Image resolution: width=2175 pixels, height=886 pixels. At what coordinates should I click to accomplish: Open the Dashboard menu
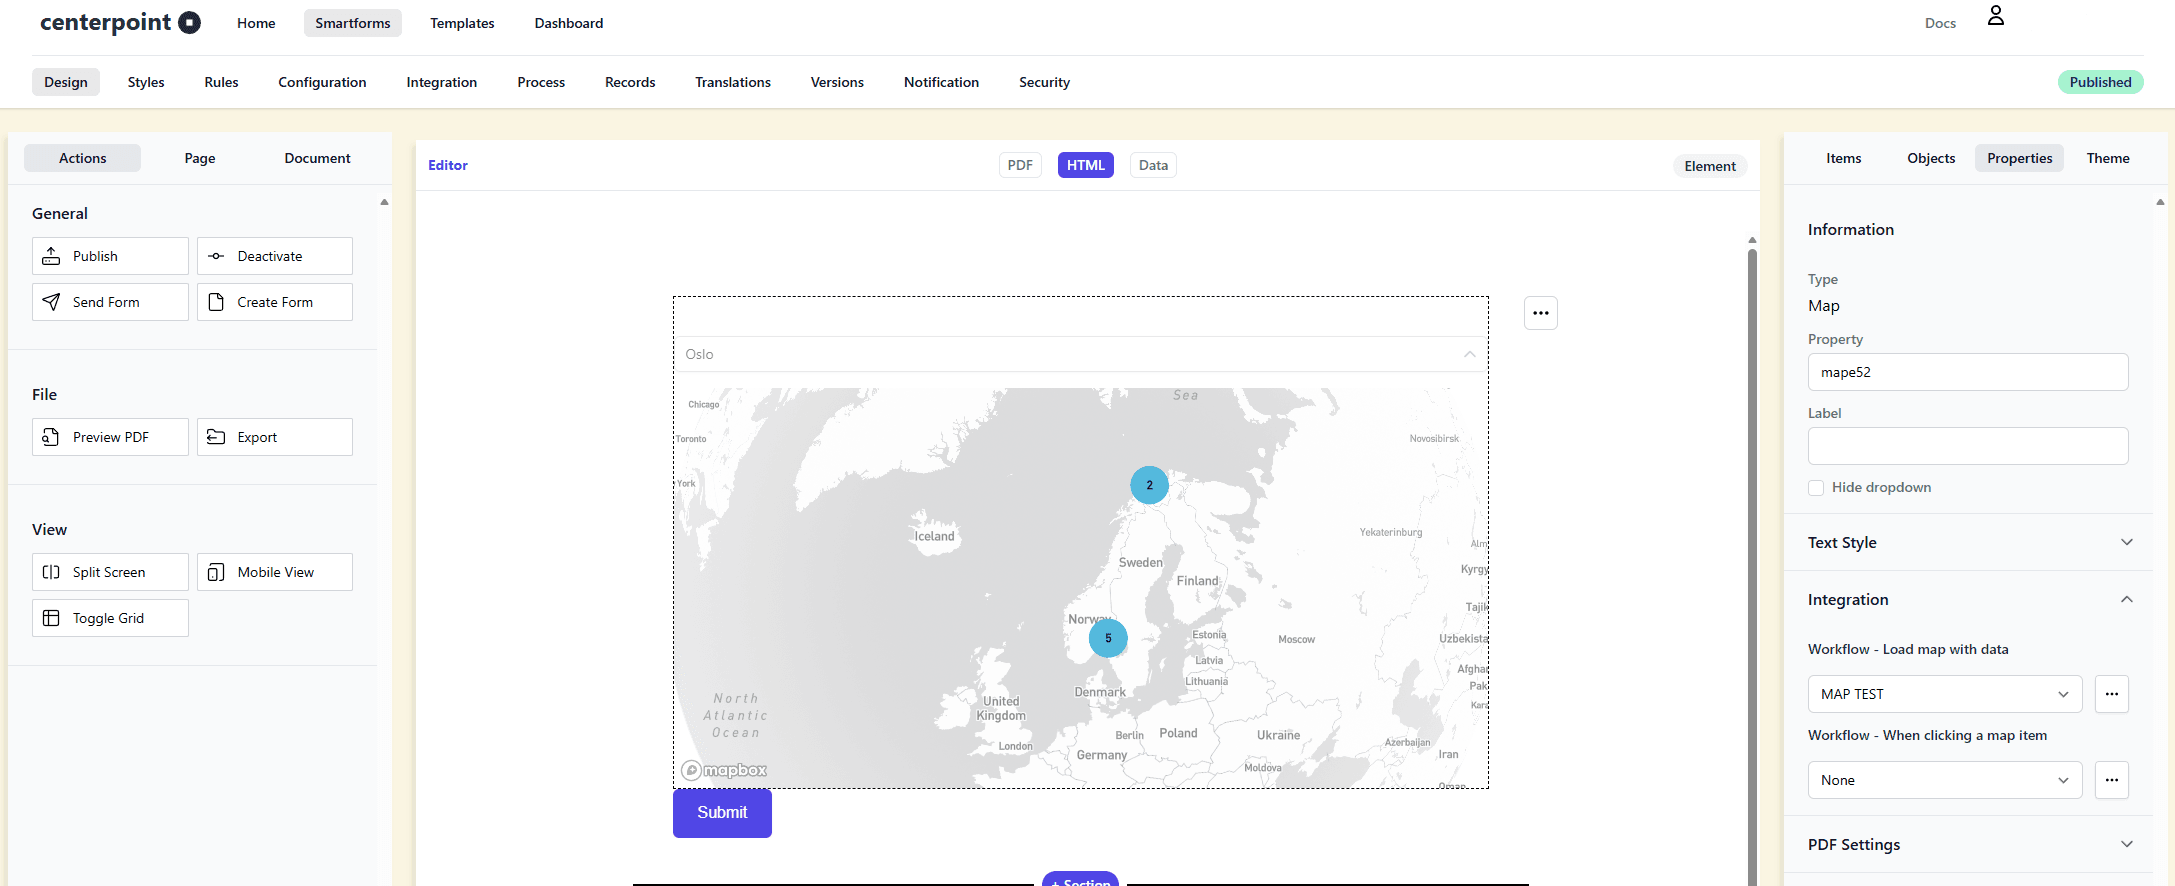(569, 23)
